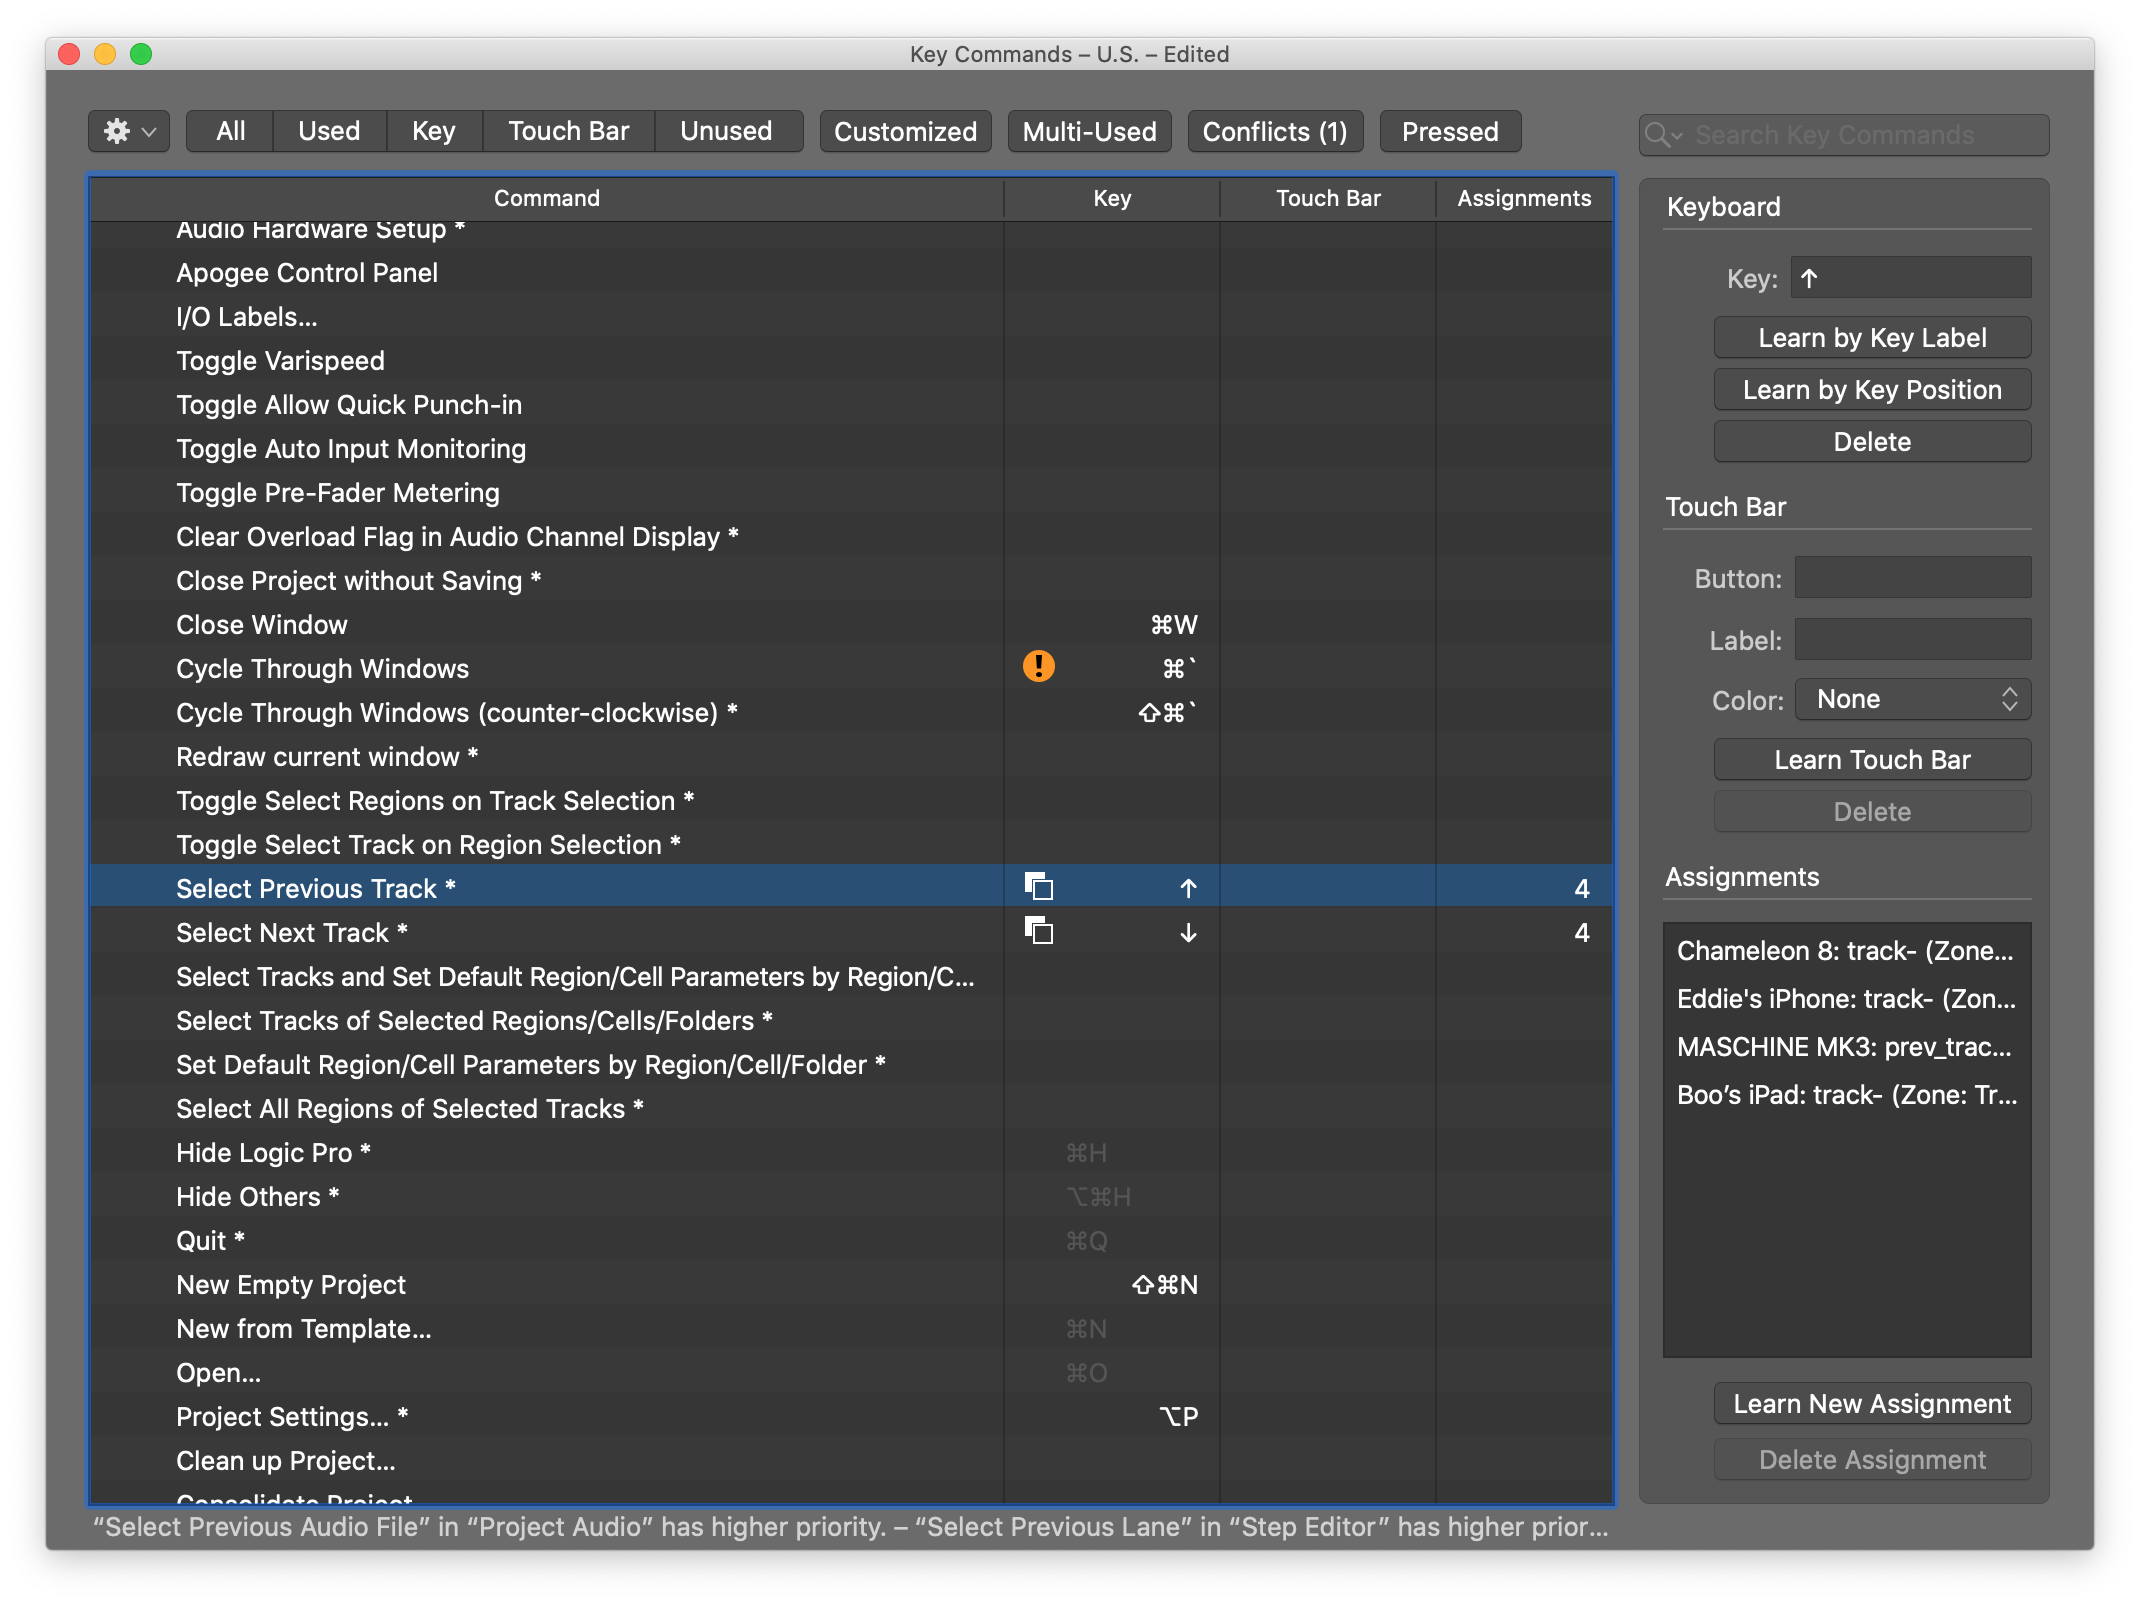
Task: Switch to the Unused filter tab
Action: pyautogui.click(x=726, y=131)
